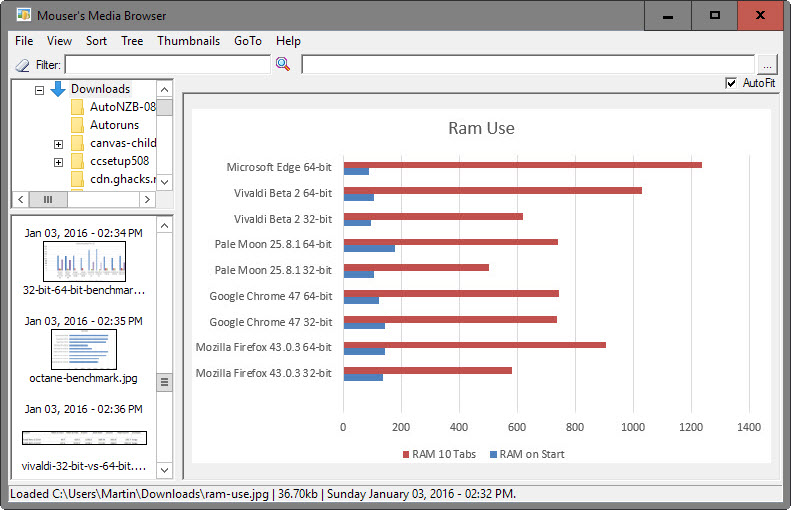The height and width of the screenshot is (510, 791).
Task: Open the Sort menu
Action: [96, 41]
